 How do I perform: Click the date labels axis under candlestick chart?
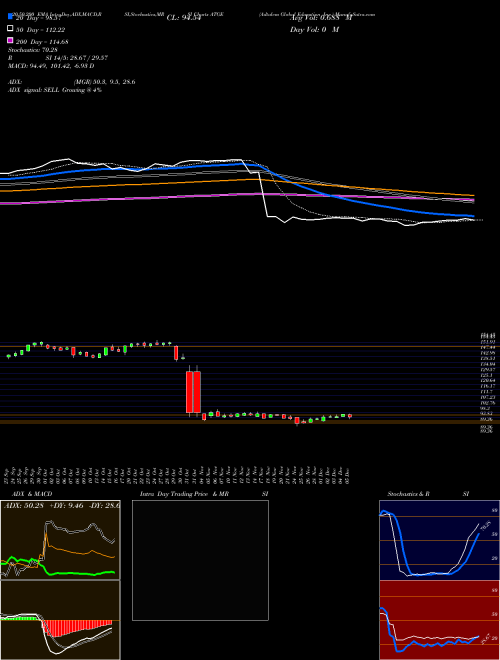tap(178, 475)
